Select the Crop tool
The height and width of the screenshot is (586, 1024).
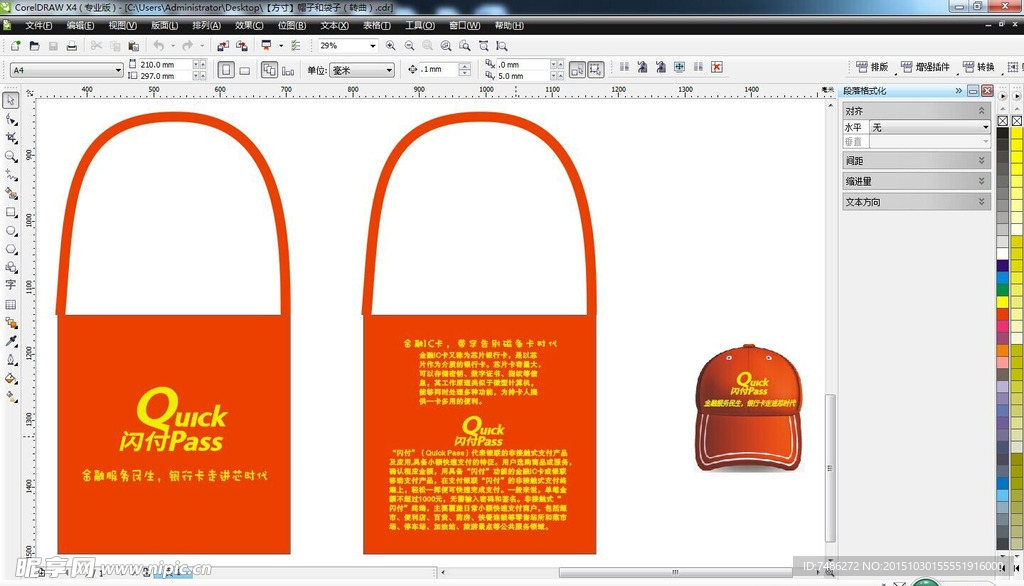pyautogui.click(x=11, y=137)
